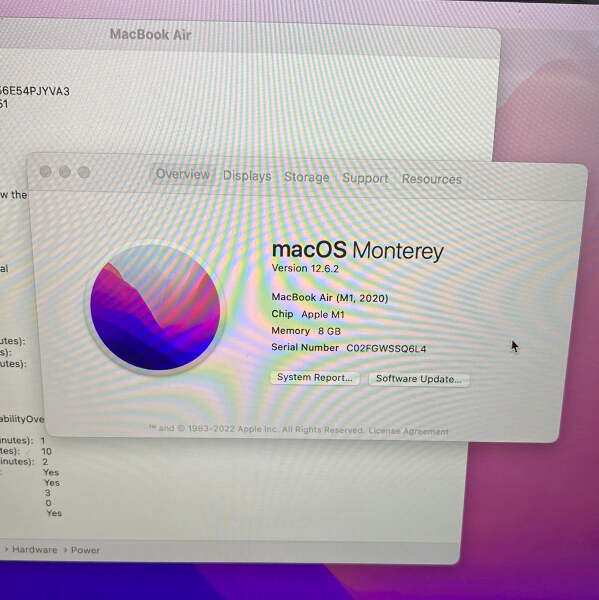
Task: Click Hardware in System Report path bar
Action: point(34,550)
